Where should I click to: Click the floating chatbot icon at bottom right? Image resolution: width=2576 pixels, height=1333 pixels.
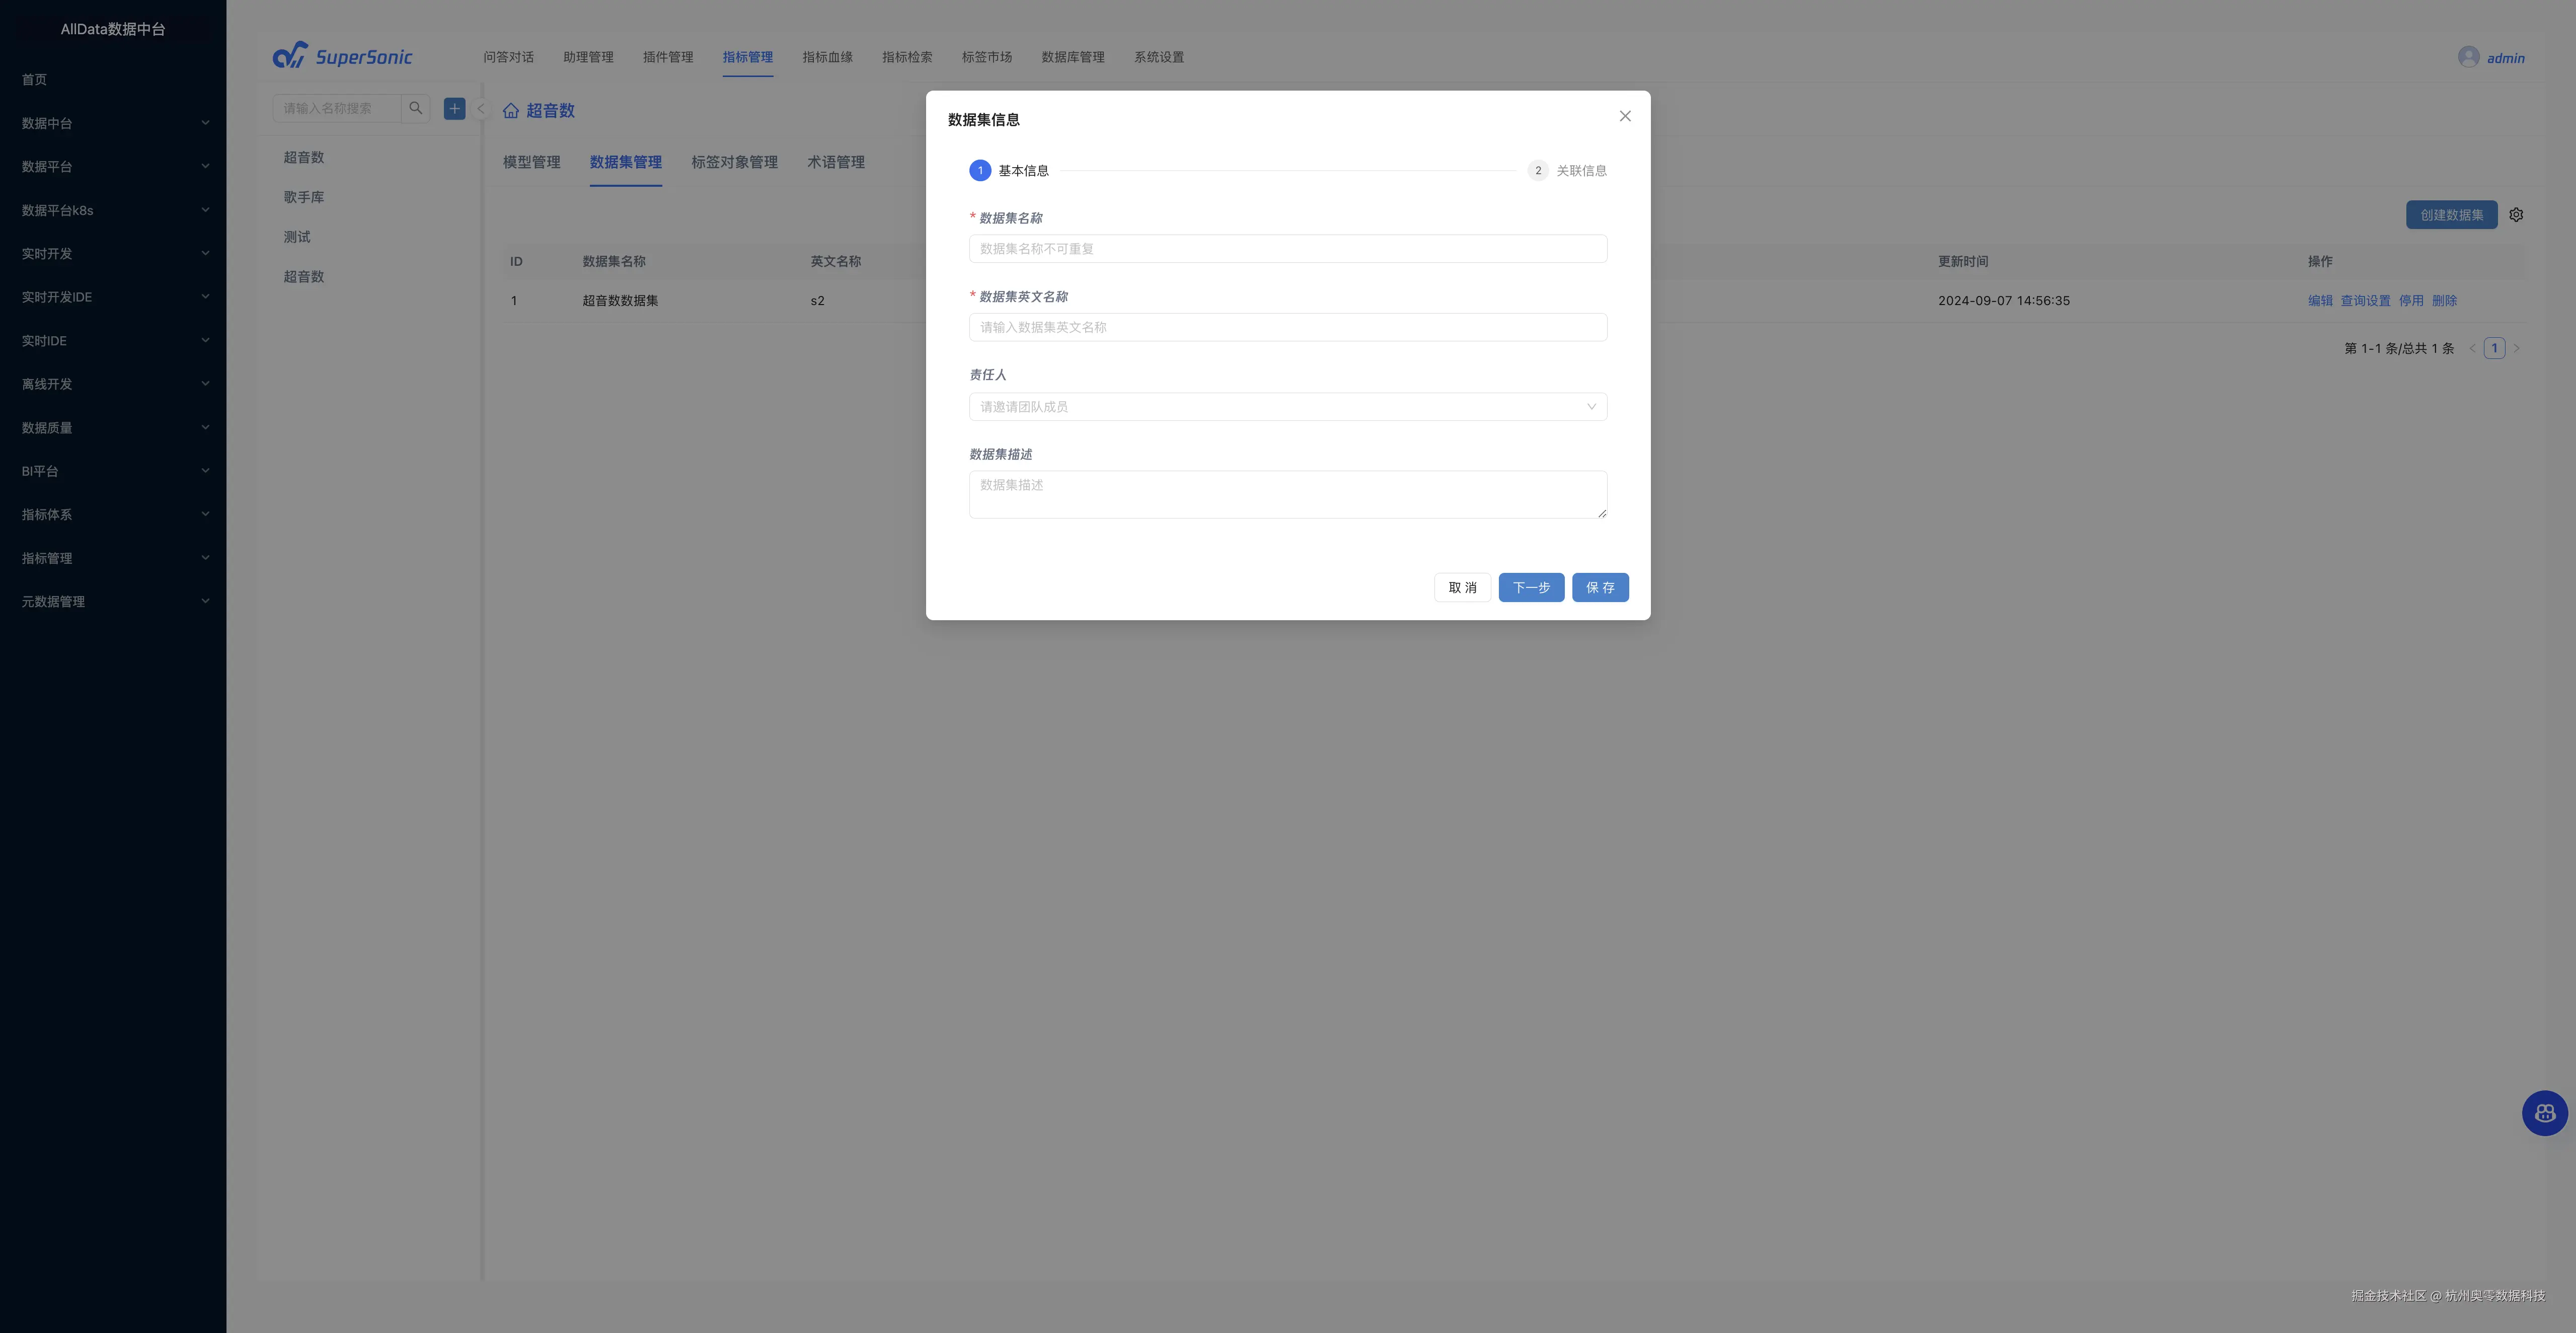2544,1113
